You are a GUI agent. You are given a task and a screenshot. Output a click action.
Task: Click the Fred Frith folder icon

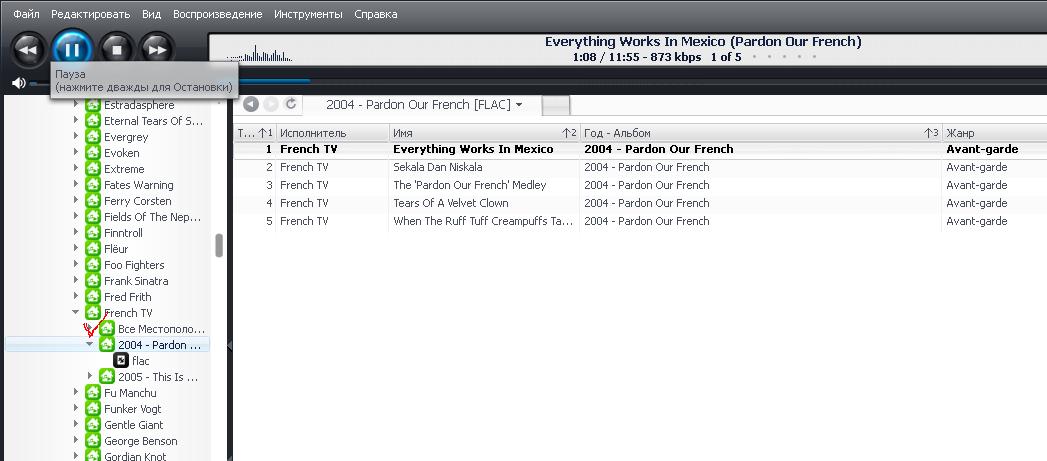pos(93,297)
